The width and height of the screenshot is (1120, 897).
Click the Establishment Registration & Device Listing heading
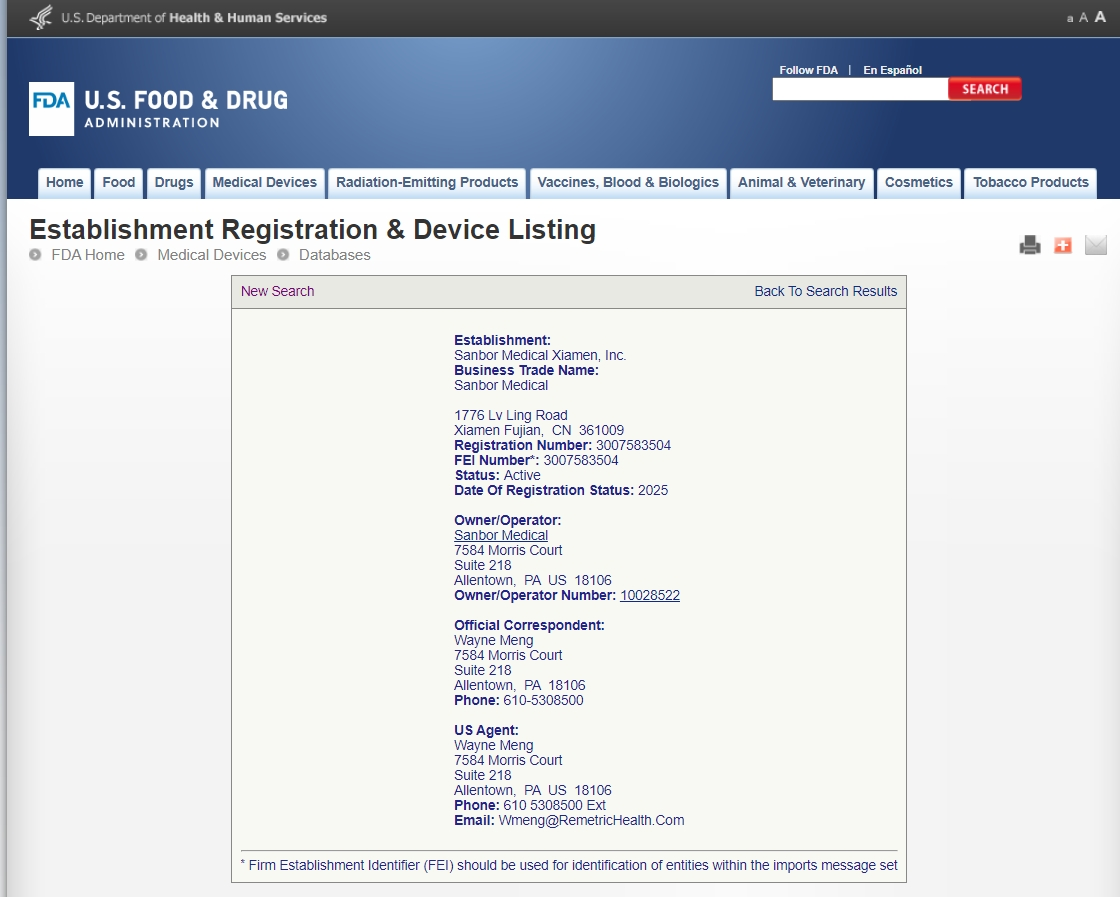click(x=313, y=229)
